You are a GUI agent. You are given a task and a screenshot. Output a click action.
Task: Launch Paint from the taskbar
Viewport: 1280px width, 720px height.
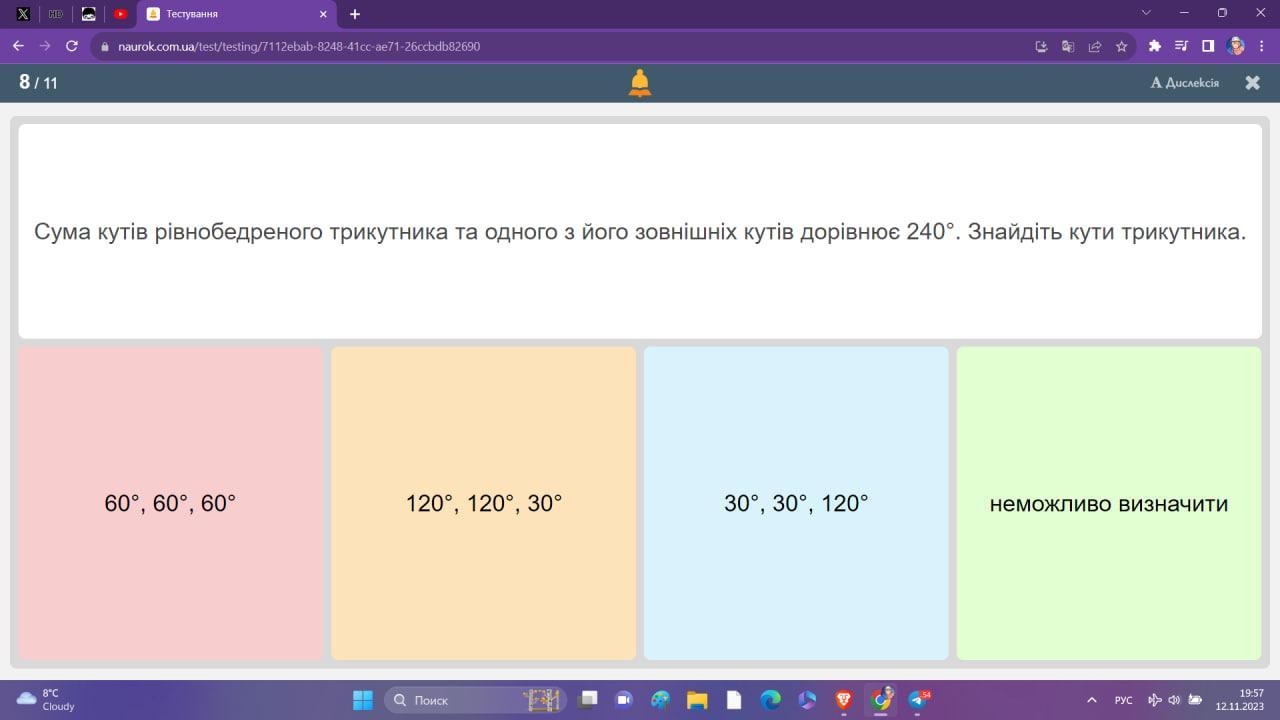[x=660, y=700]
